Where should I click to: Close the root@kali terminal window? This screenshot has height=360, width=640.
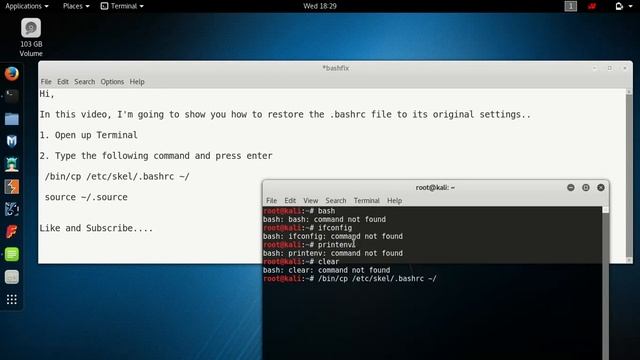[x=601, y=187]
